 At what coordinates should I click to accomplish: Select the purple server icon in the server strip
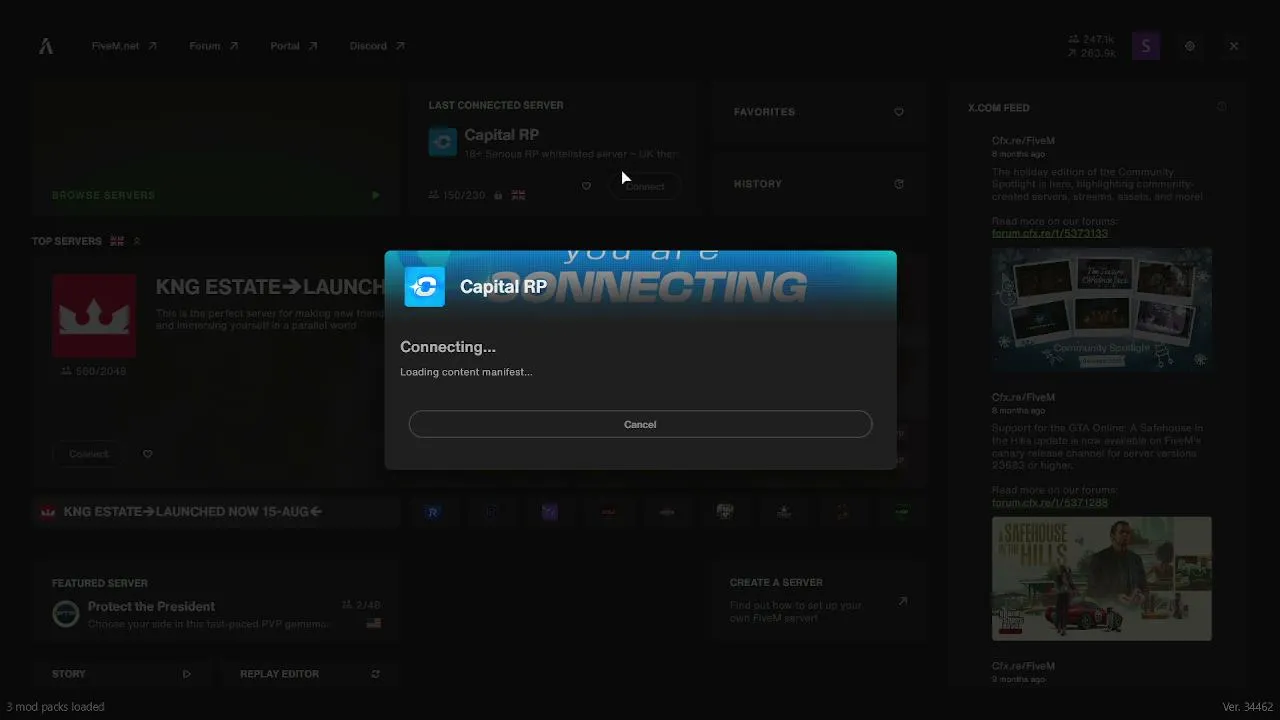coord(550,512)
